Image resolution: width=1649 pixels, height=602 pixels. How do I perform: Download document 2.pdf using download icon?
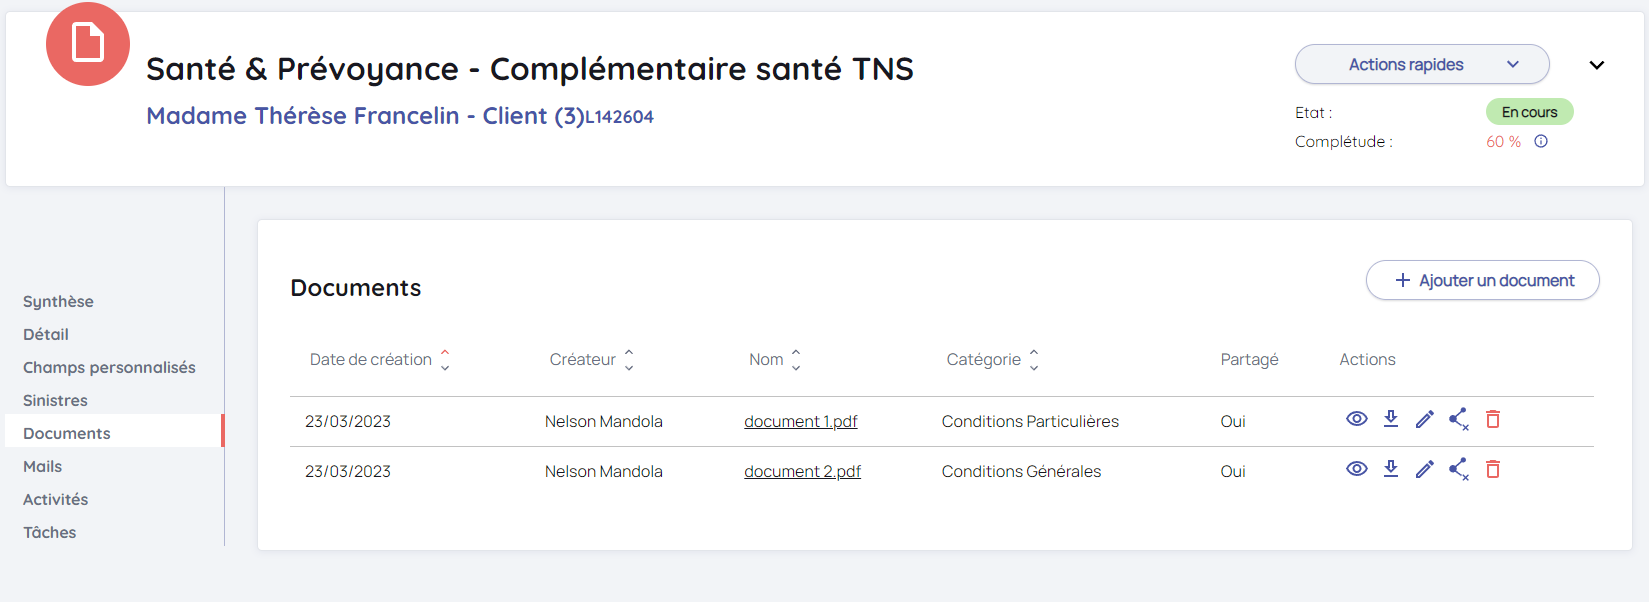[x=1390, y=469]
